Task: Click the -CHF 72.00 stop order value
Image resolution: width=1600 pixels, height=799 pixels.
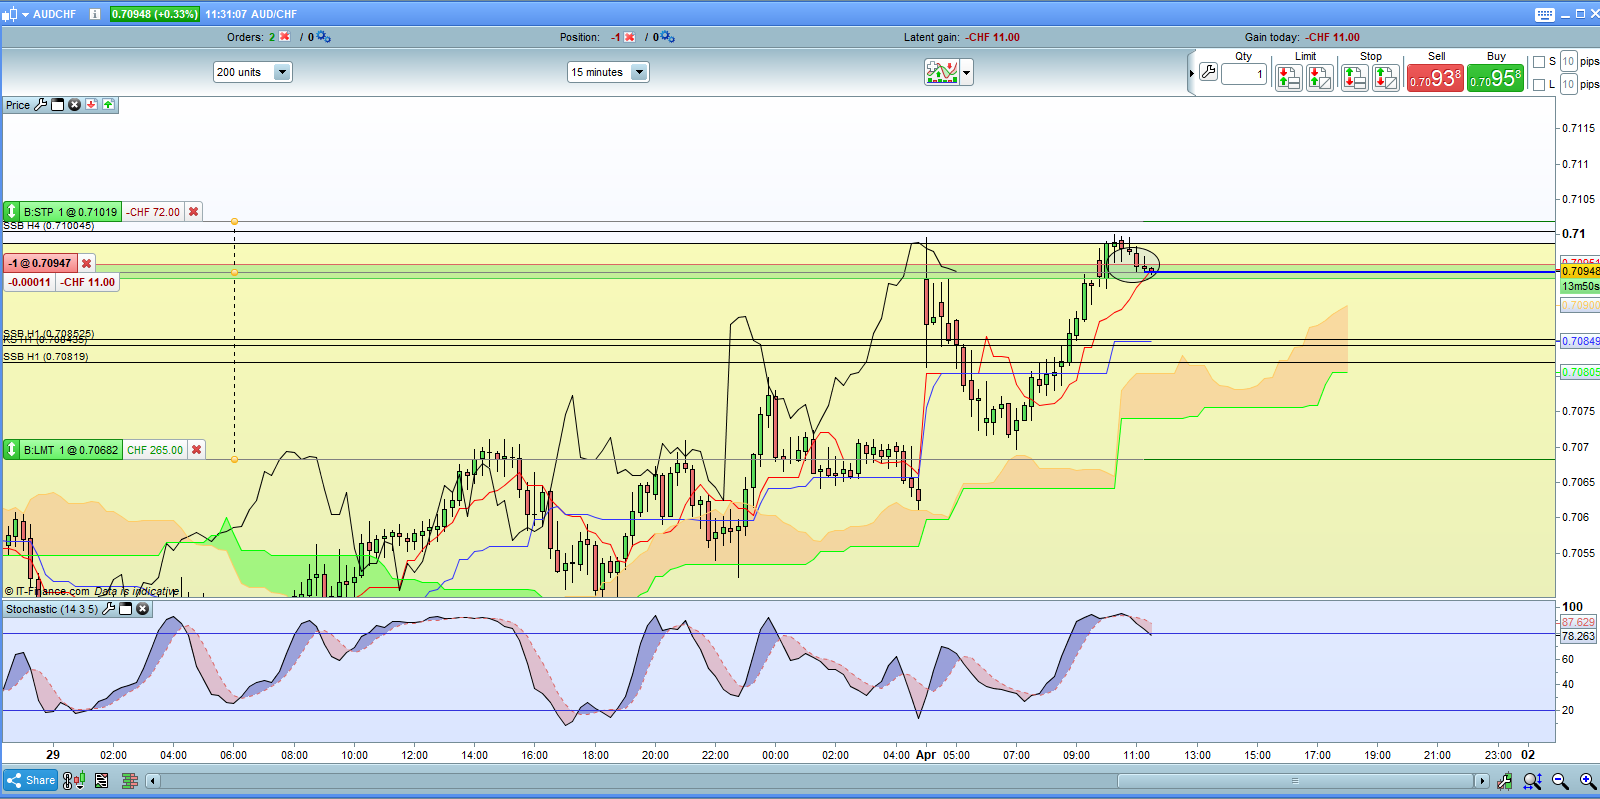Action: click(x=154, y=212)
